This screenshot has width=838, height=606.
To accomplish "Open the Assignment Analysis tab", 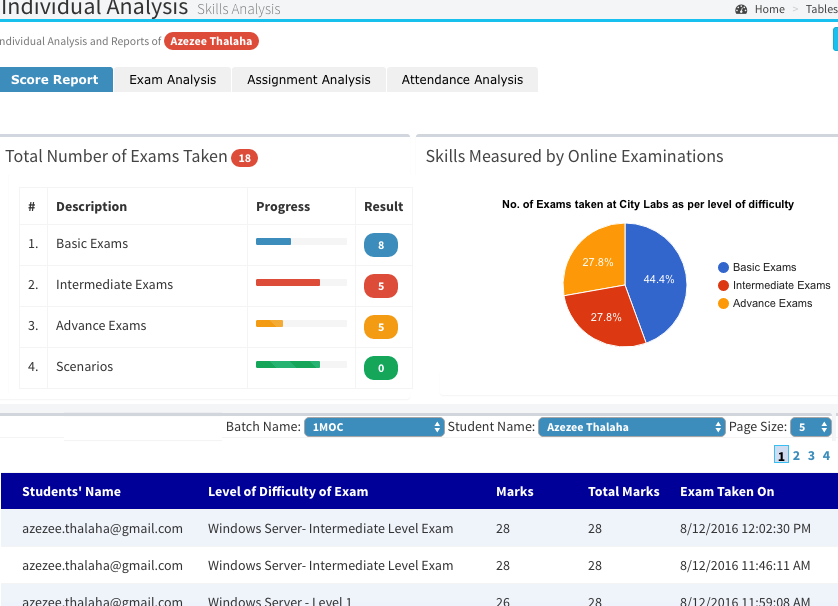I will point(308,80).
